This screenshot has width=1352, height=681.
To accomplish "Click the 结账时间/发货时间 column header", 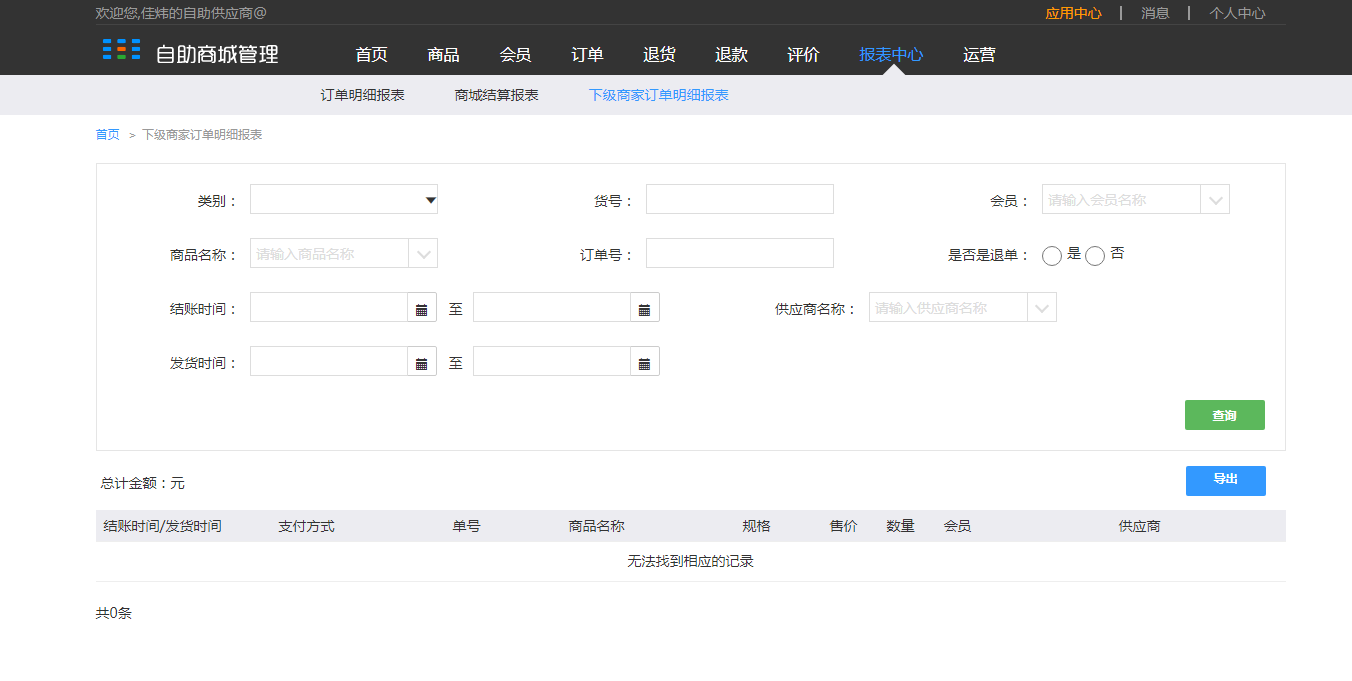I will 162,526.
